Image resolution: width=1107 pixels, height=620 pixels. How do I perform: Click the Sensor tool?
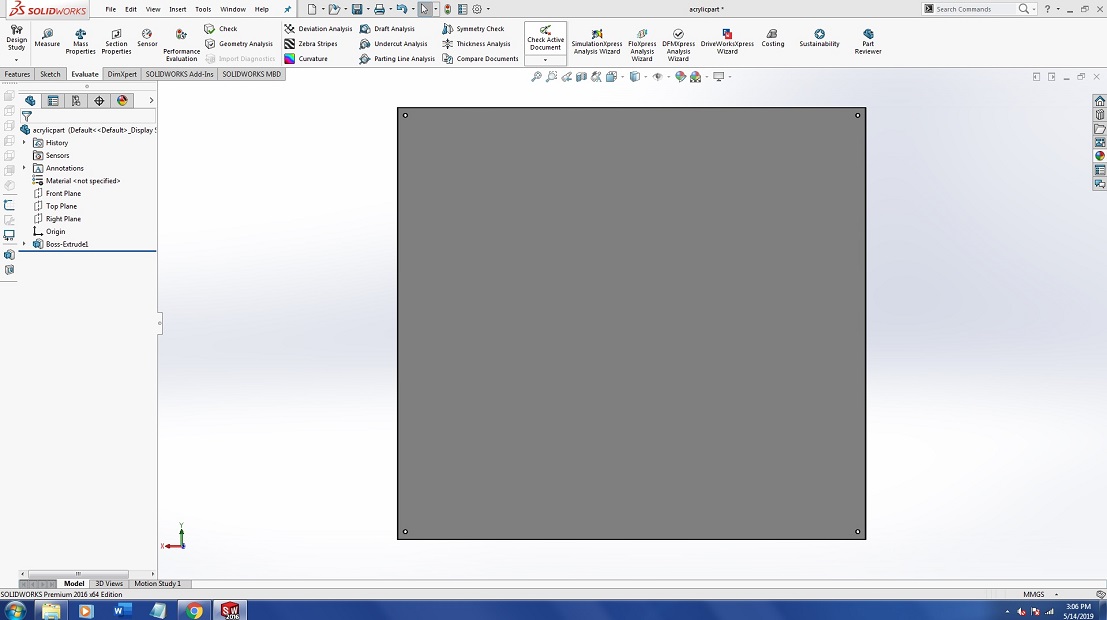(x=147, y=38)
